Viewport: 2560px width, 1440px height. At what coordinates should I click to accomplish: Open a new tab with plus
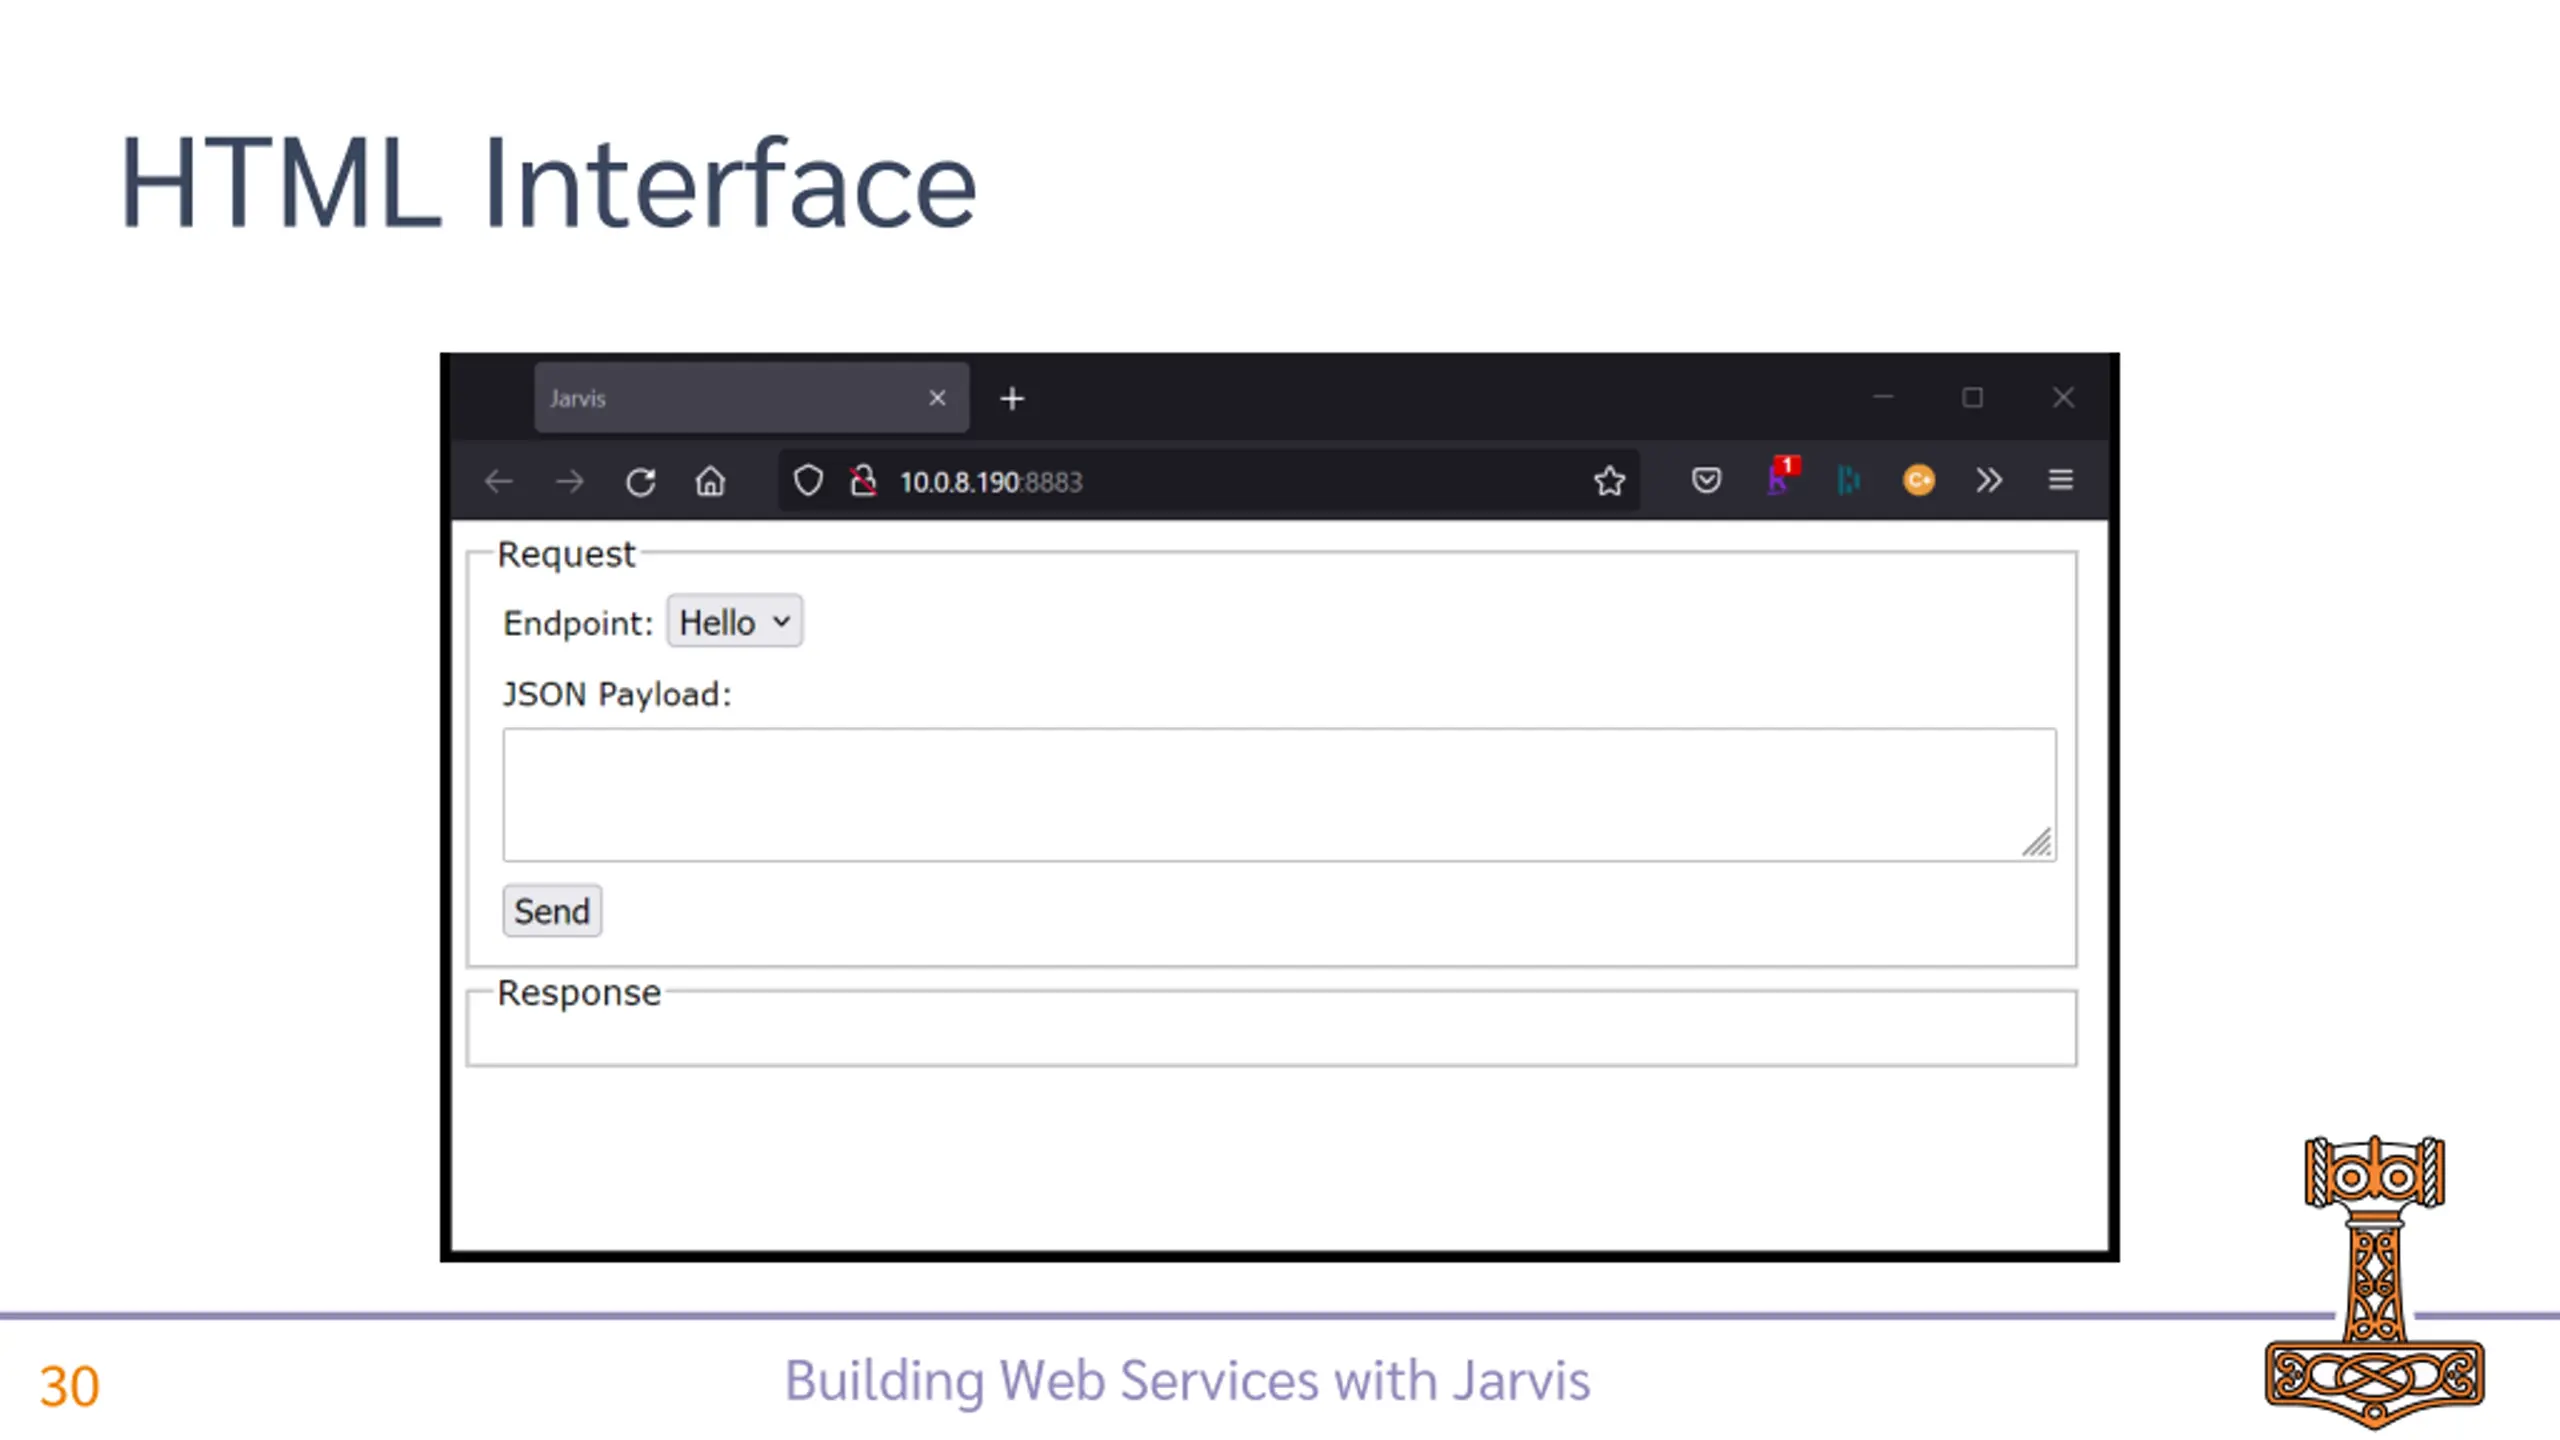pyautogui.click(x=1012, y=398)
